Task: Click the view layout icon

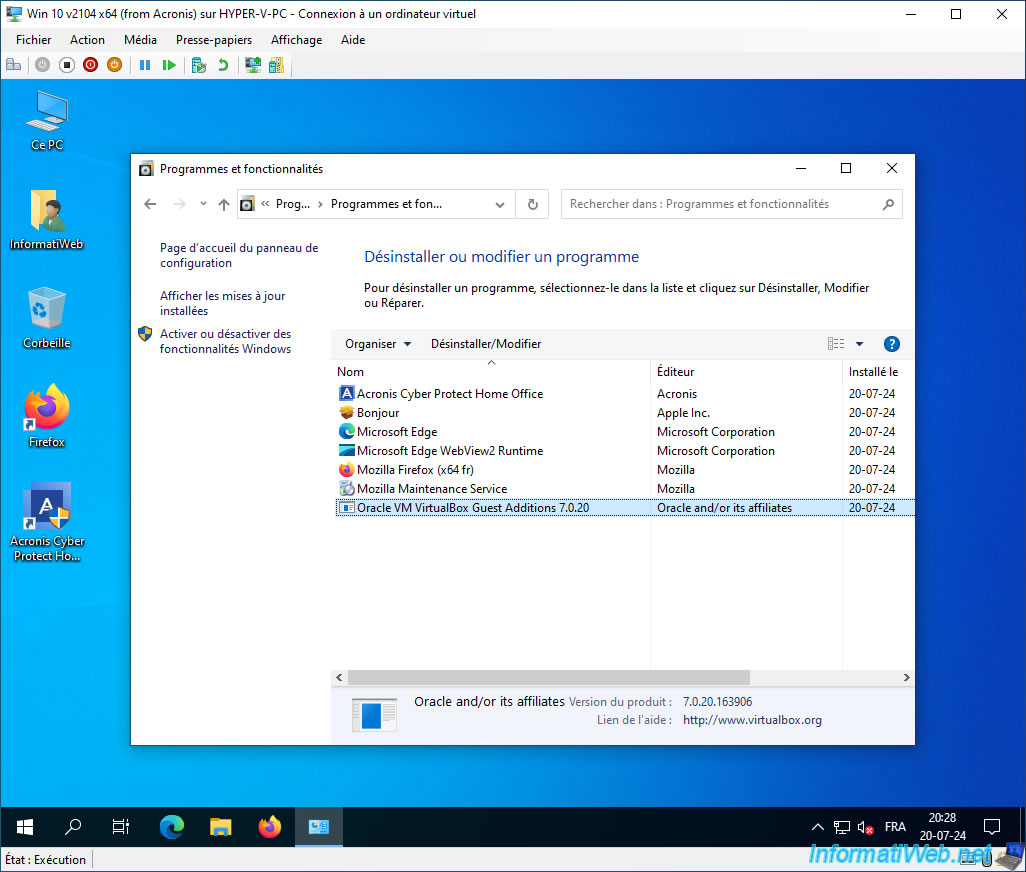Action: (836, 344)
